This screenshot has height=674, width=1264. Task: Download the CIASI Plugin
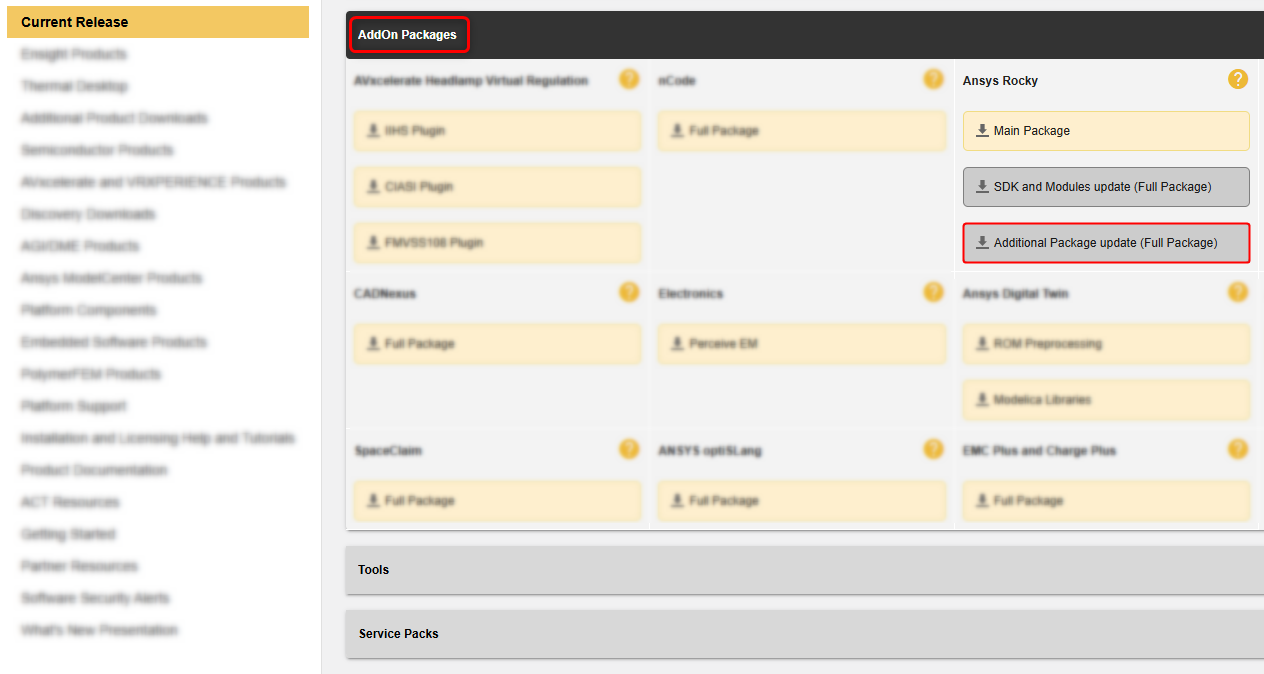[497, 187]
